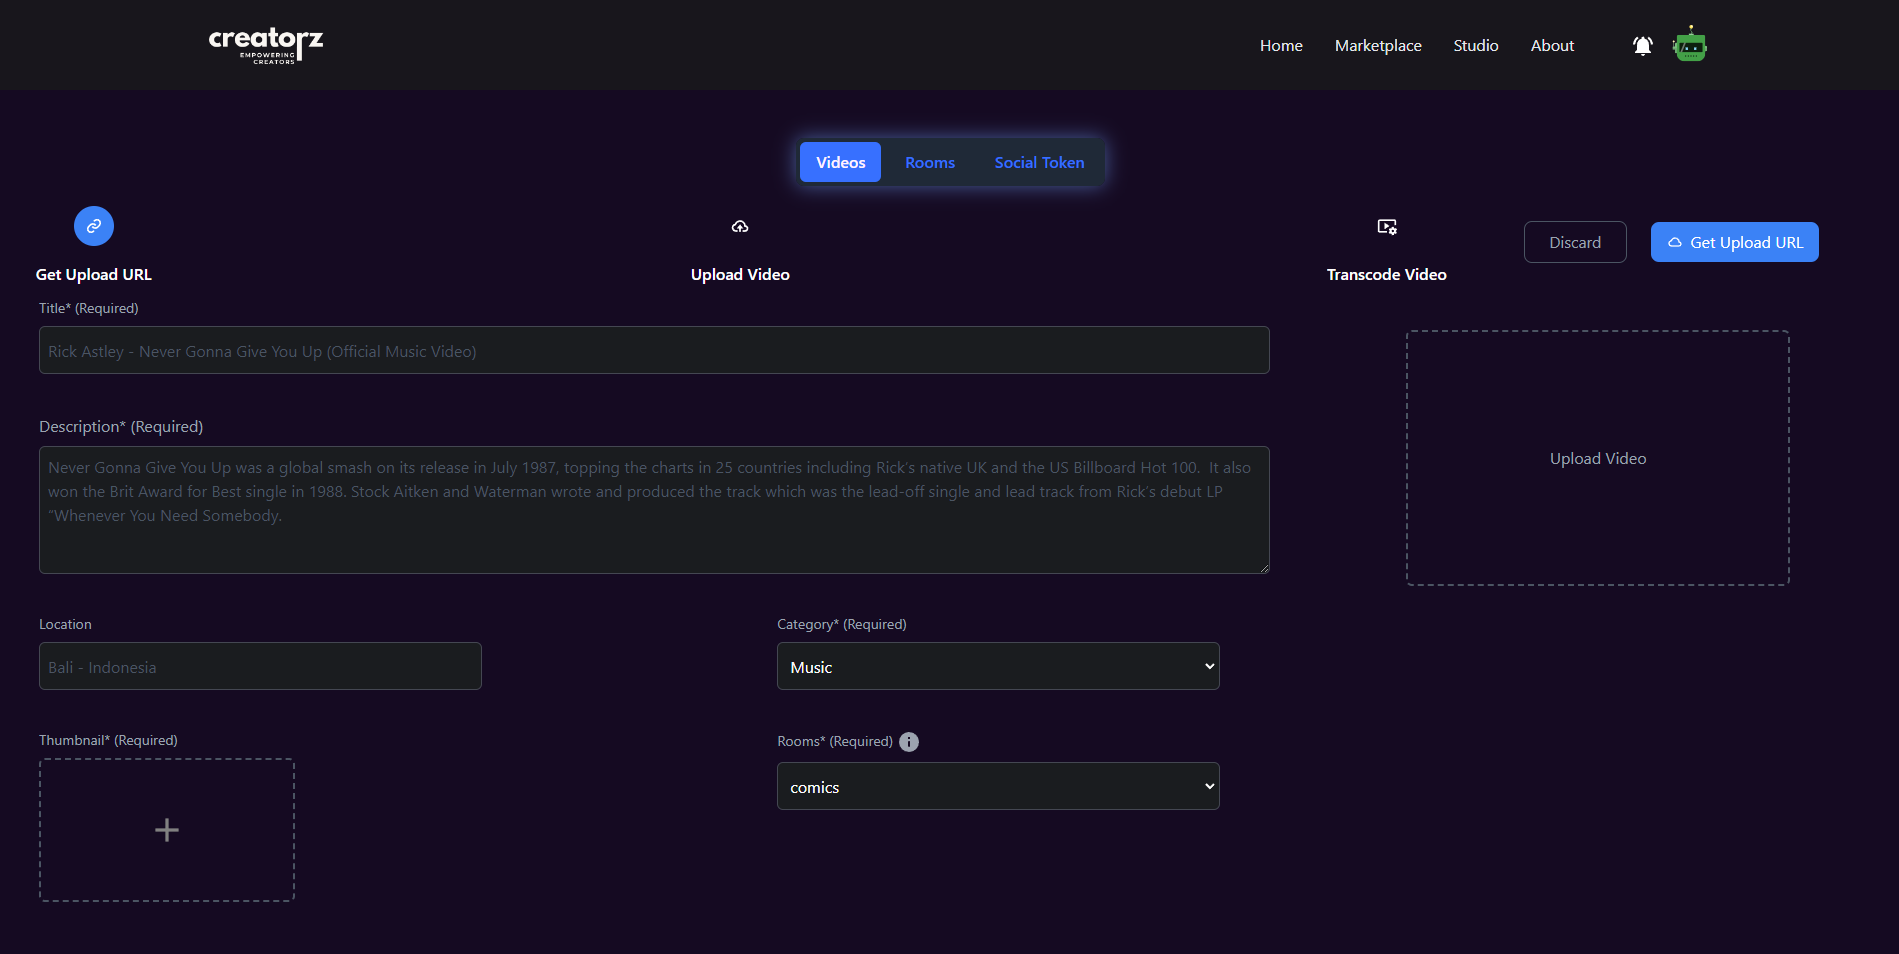Click the Discard button

[1575, 242]
